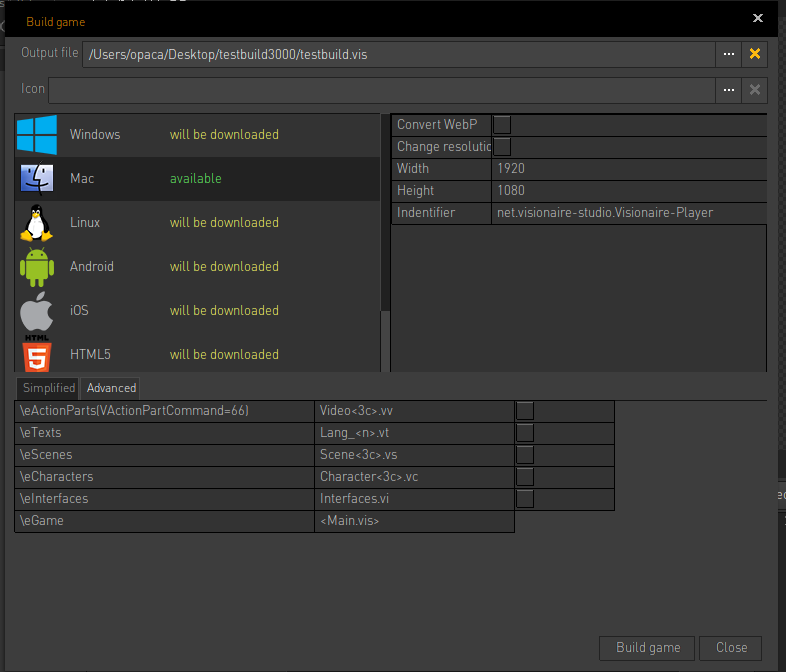
Task: Click the Video<3c>.vv filename cell
Action: pyautogui.click(x=415, y=411)
